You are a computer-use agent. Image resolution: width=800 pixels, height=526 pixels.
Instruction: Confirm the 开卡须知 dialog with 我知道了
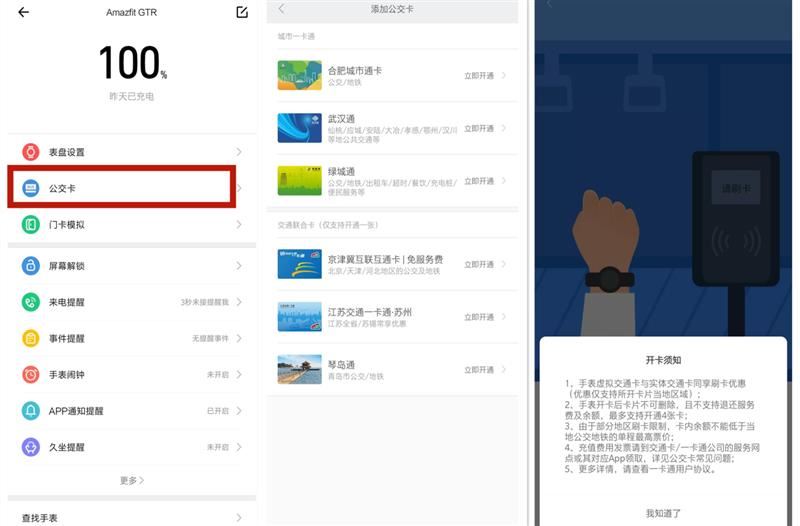663,513
